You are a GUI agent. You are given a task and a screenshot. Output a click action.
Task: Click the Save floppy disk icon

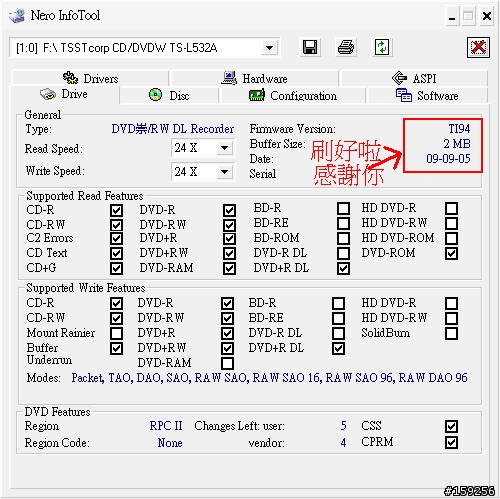click(310, 47)
